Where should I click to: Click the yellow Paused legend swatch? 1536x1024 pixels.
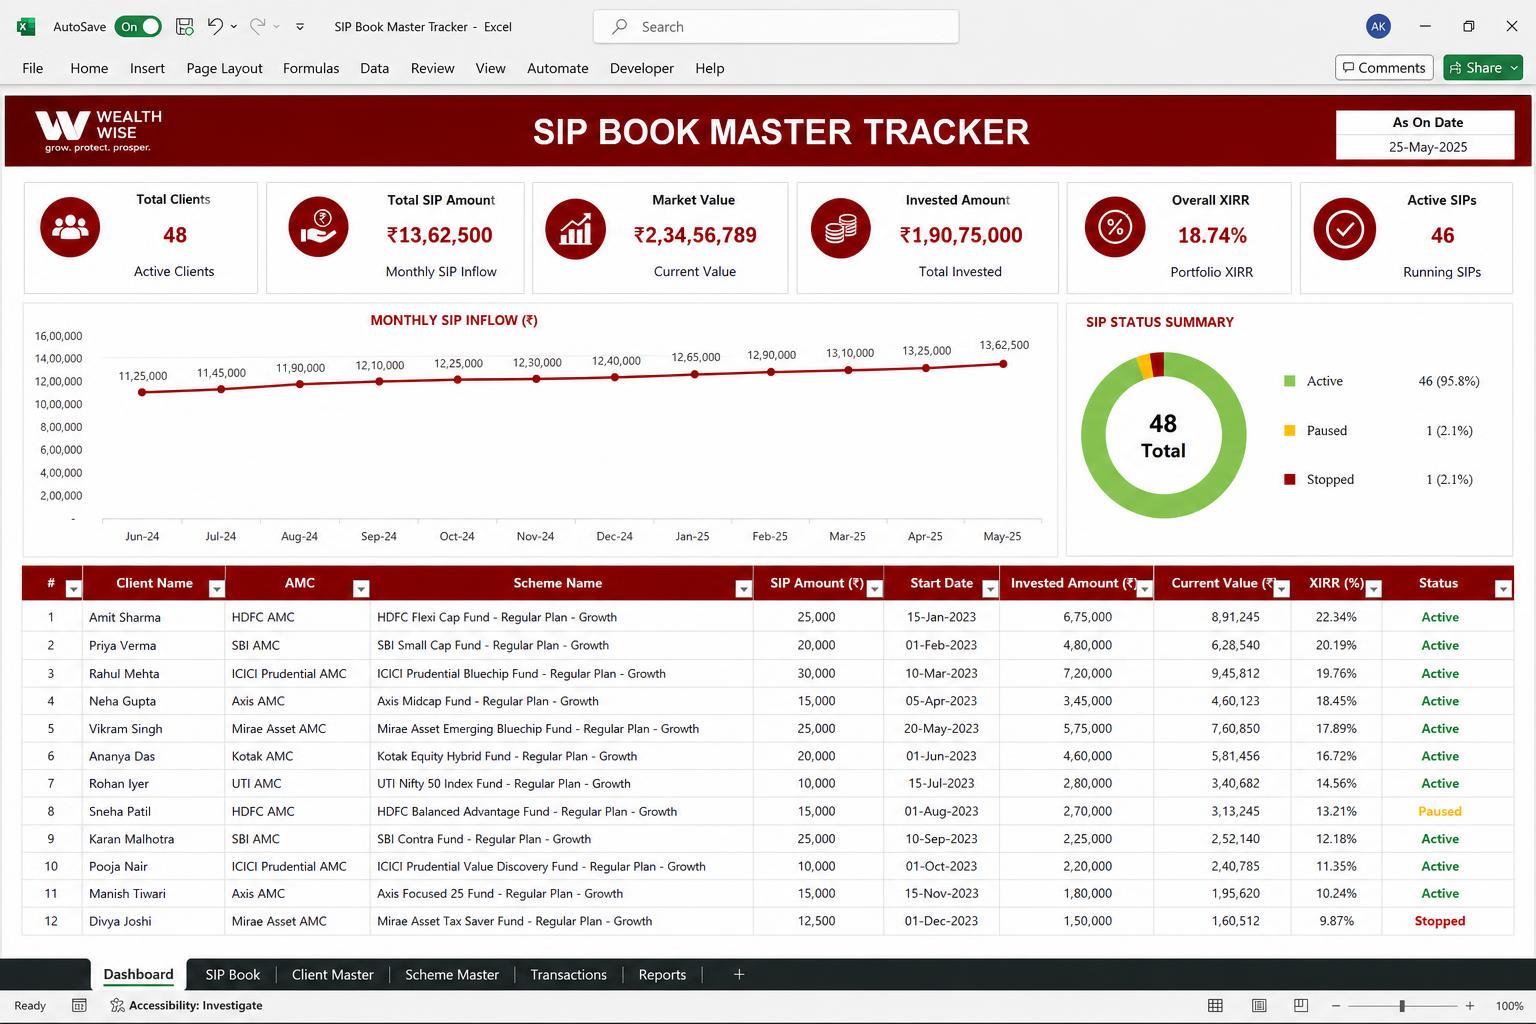[x=1290, y=430]
